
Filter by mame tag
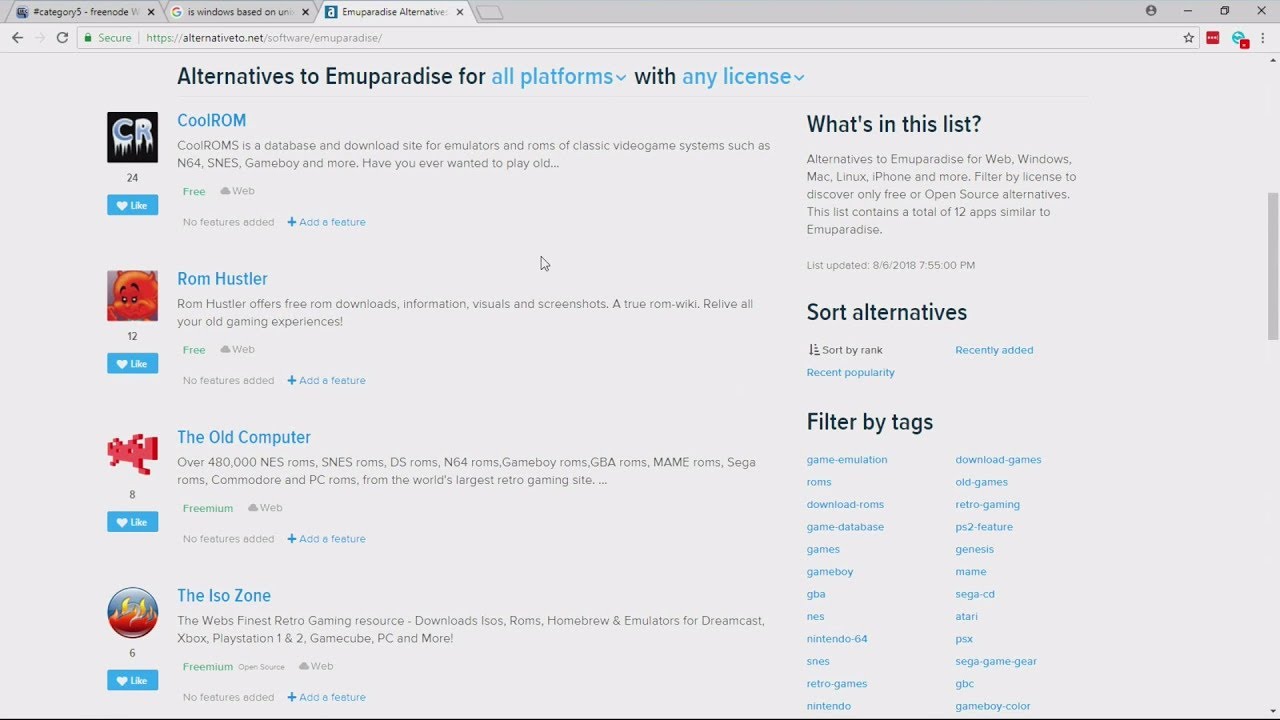point(970,572)
